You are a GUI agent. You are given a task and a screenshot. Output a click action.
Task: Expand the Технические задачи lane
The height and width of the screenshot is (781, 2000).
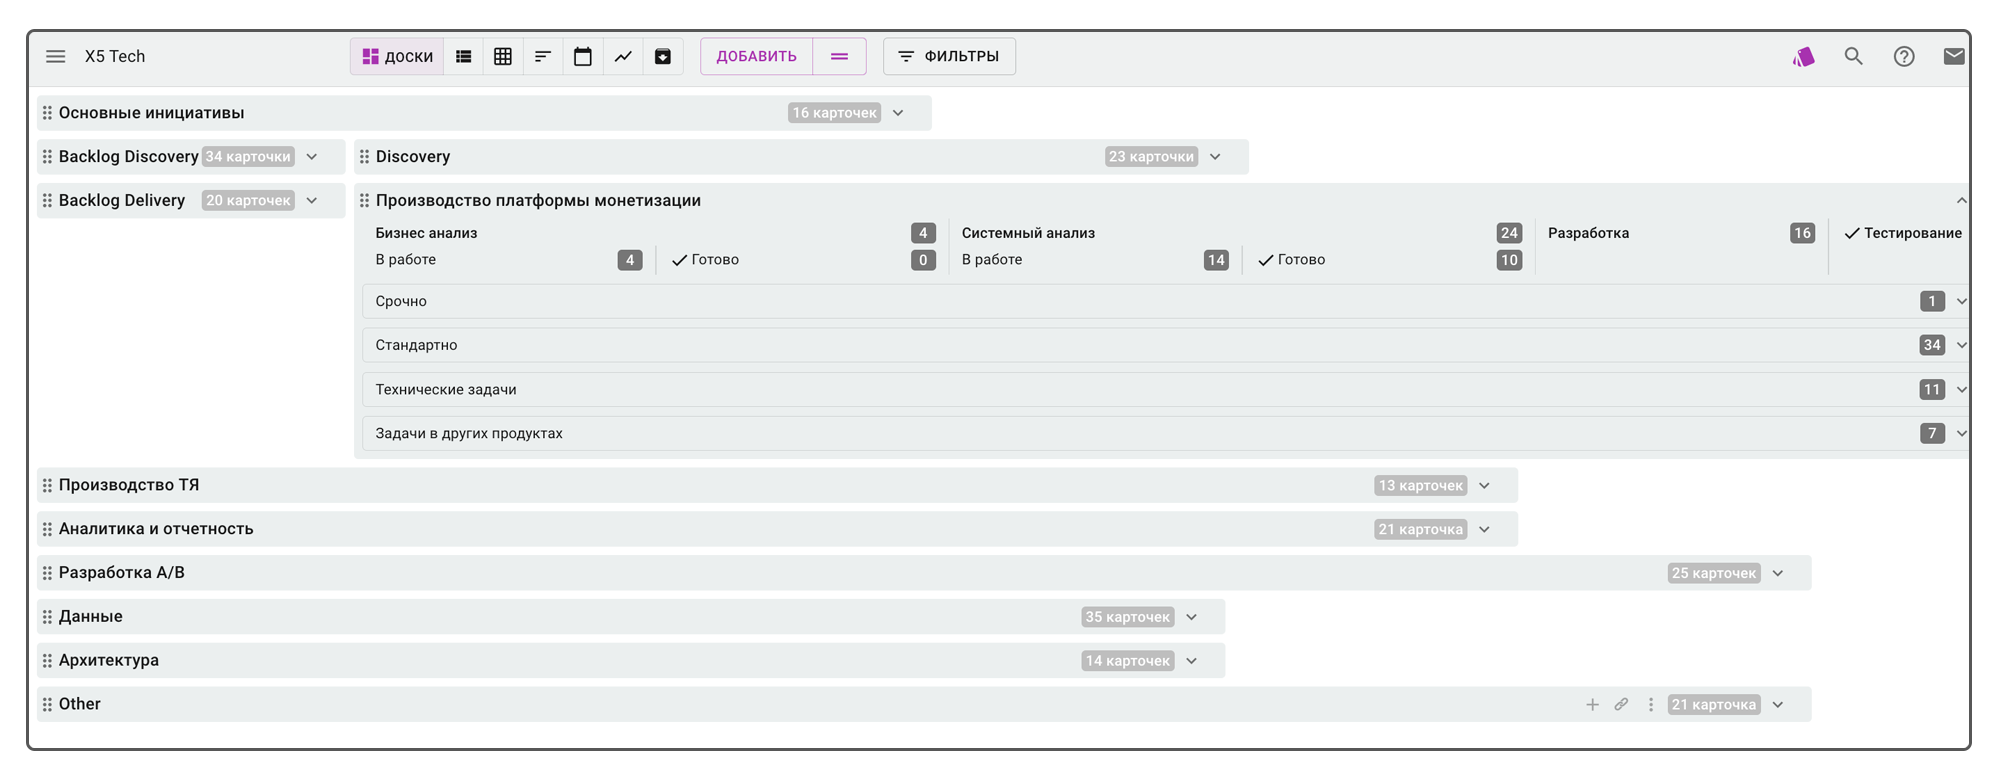[x=1961, y=390]
